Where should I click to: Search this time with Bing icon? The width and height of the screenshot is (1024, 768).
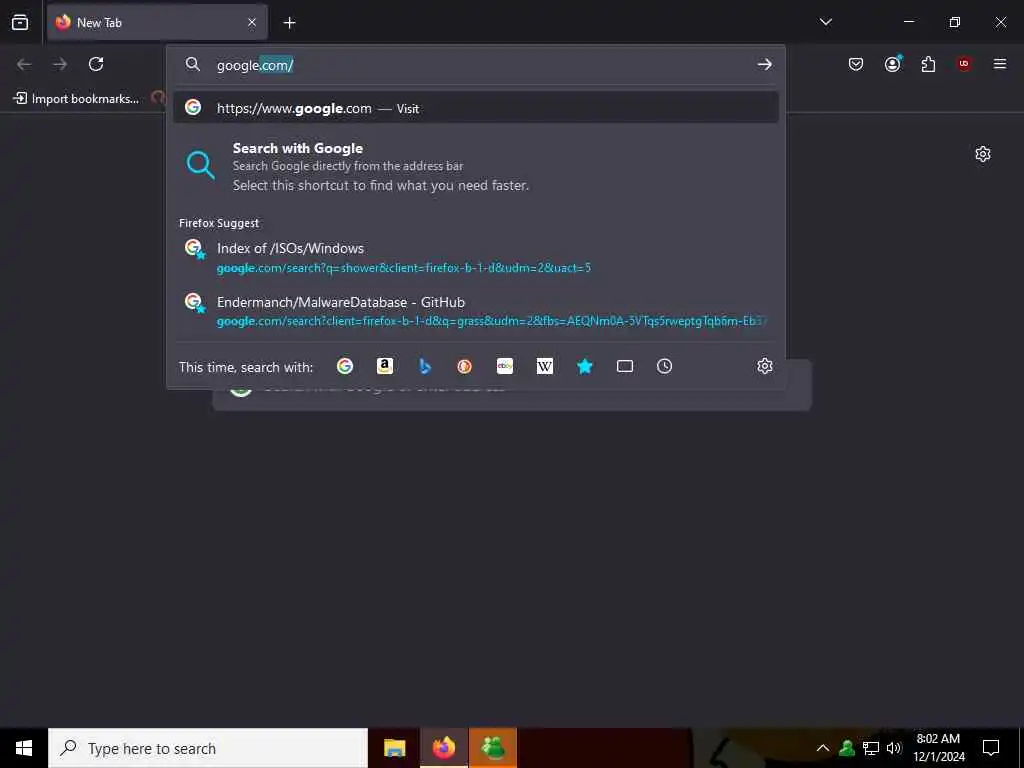pos(424,366)
